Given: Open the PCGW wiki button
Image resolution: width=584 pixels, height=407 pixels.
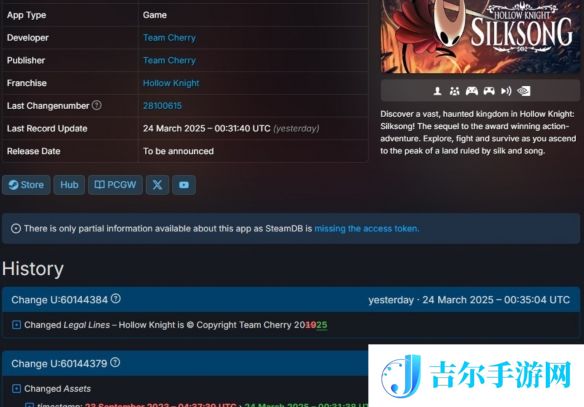Looking at the screenshot, I should coord(115,185).
